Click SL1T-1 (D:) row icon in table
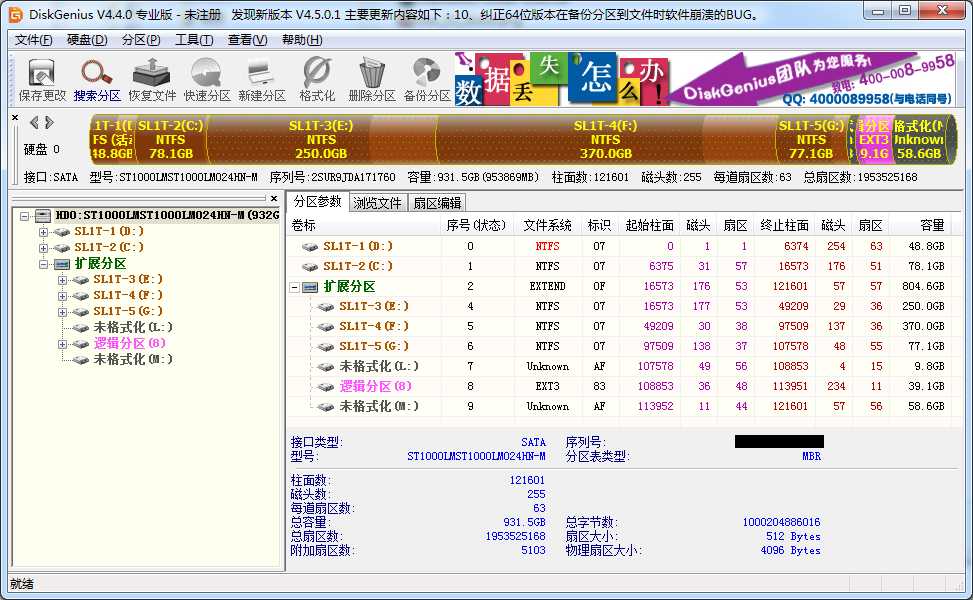This screenshot has width=973, height=600. (x=310, y=247)
